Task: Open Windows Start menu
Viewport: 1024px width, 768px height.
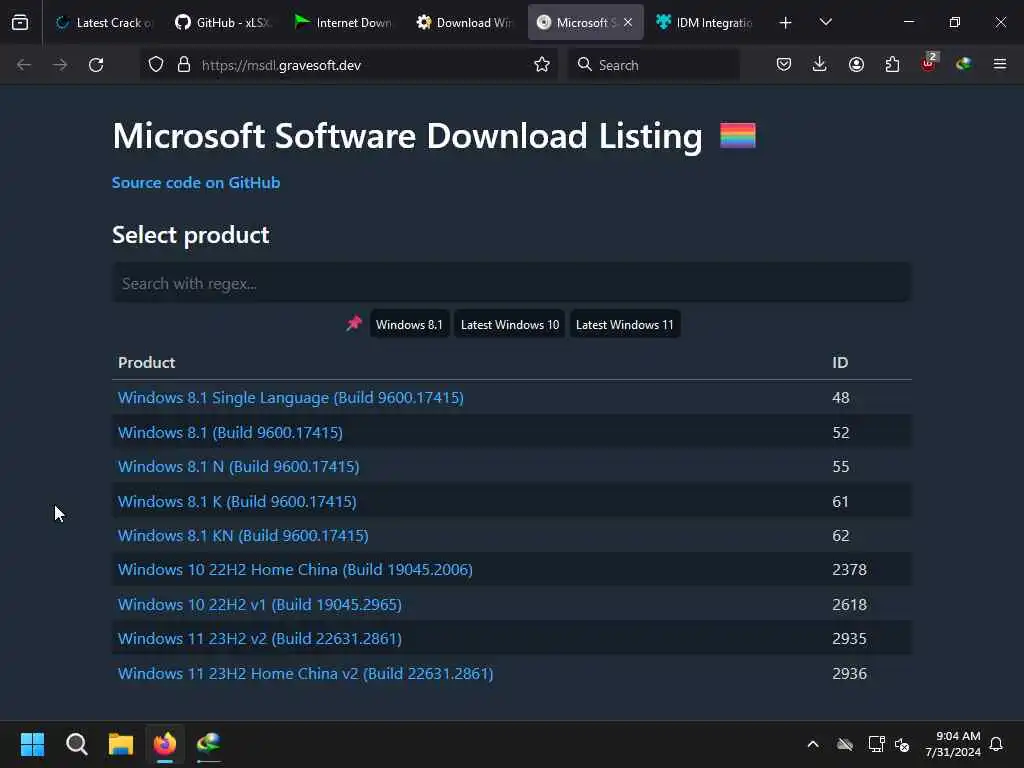Action: [x=32, y=744]
